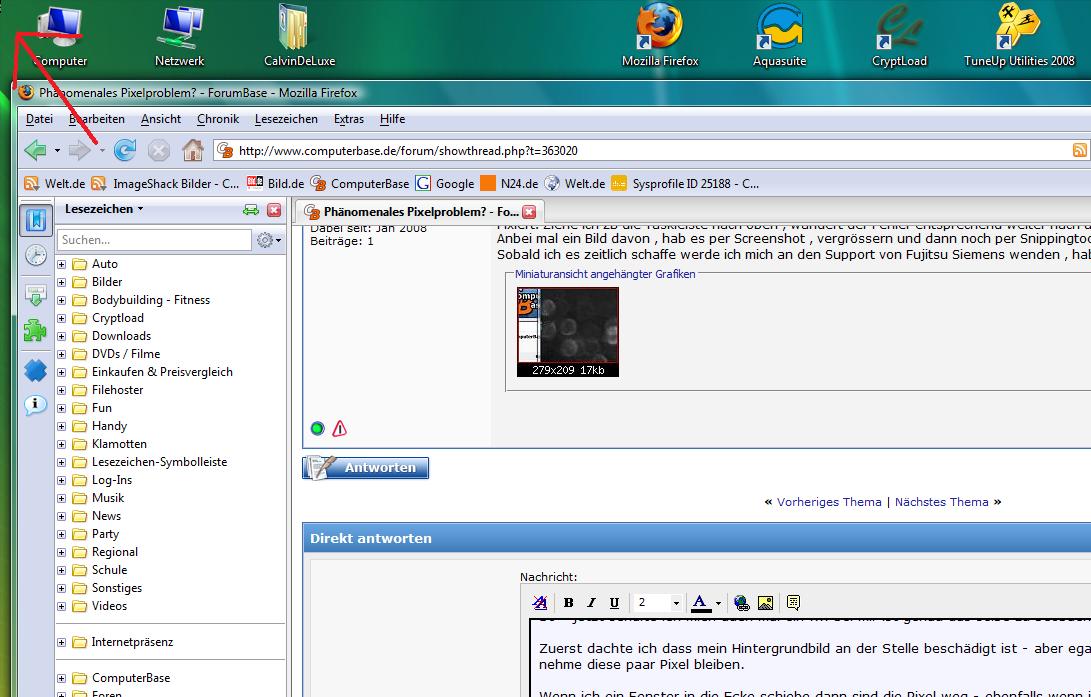Screen dimensions: 1091x697
Task: Open the Bearbeiten menu
Action: [x=97, y=119]
